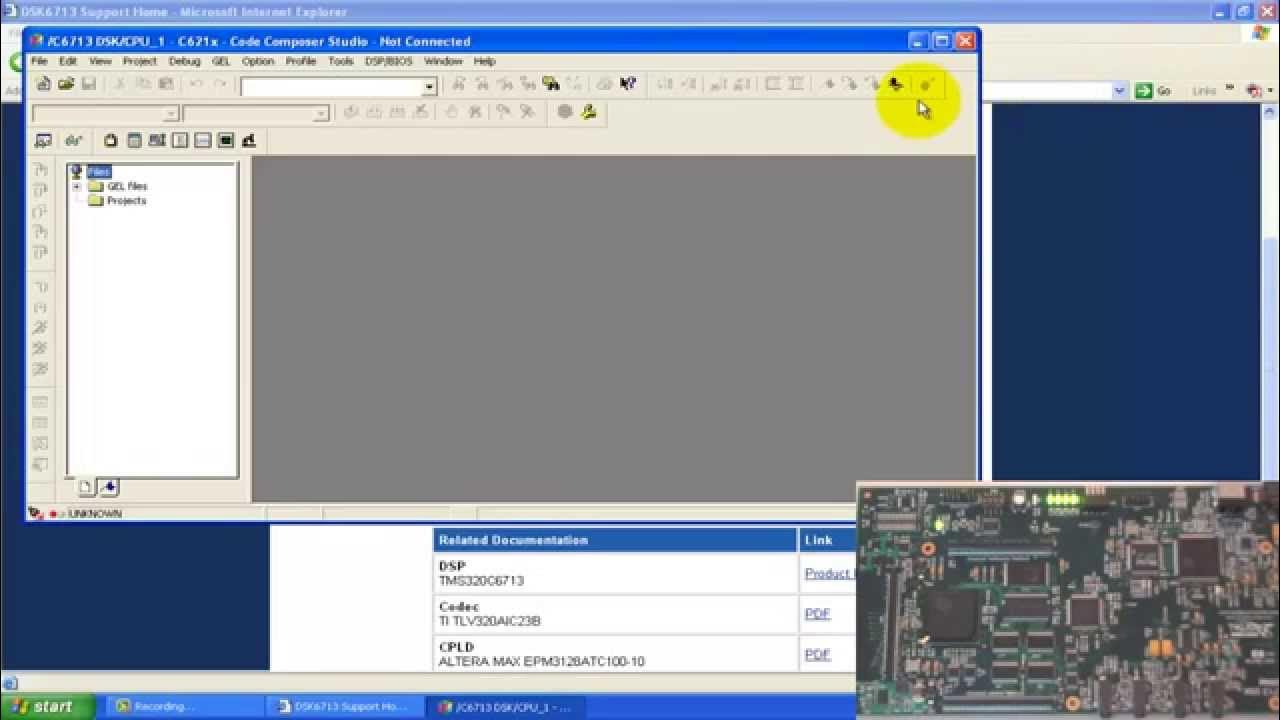Click the UNKNOWN status bar text
This screenshot has width=1280, height=720.
(x=95, y=514)
